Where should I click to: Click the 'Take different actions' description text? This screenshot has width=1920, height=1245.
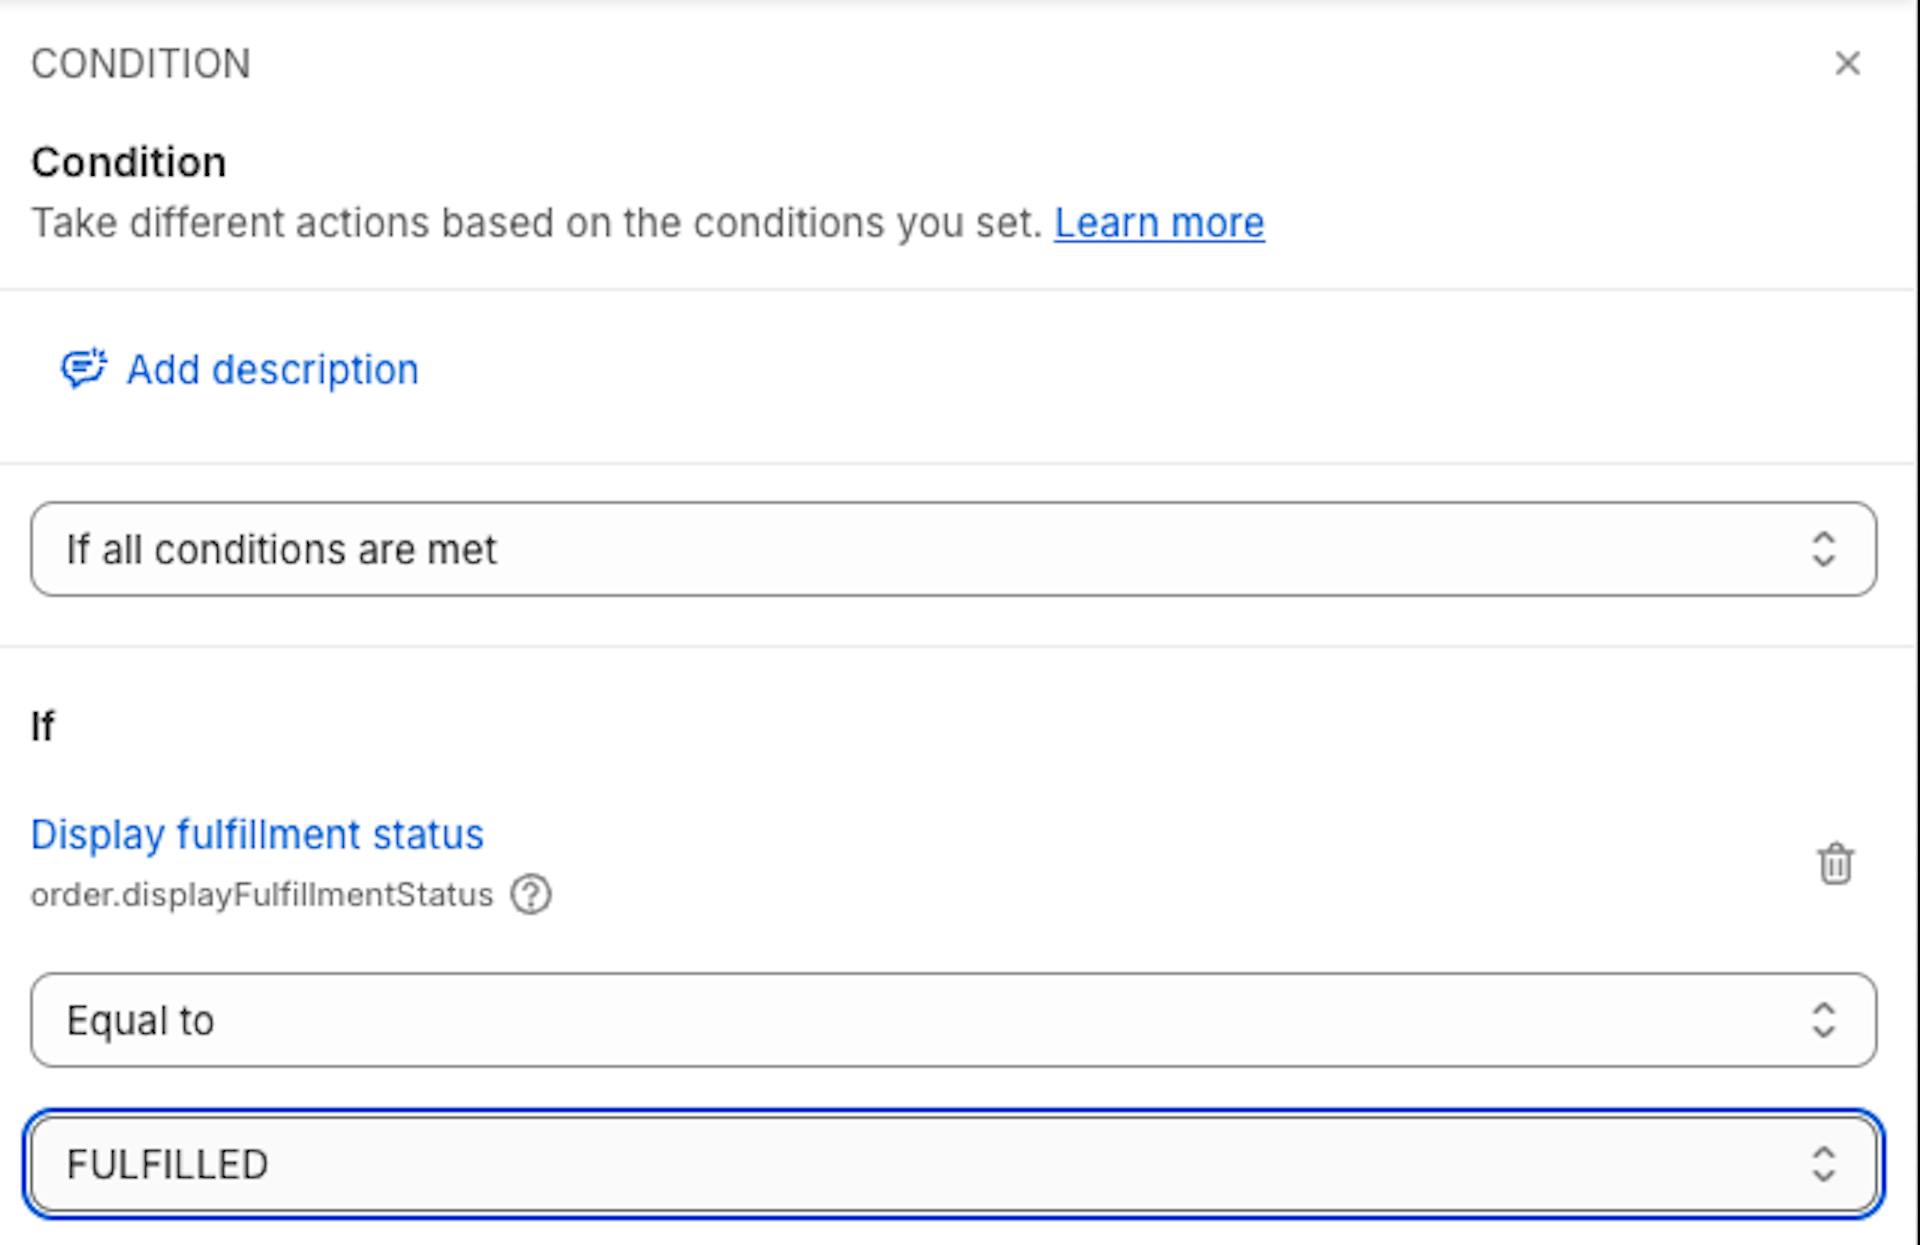pyautogui.click(x=536, y=222)
